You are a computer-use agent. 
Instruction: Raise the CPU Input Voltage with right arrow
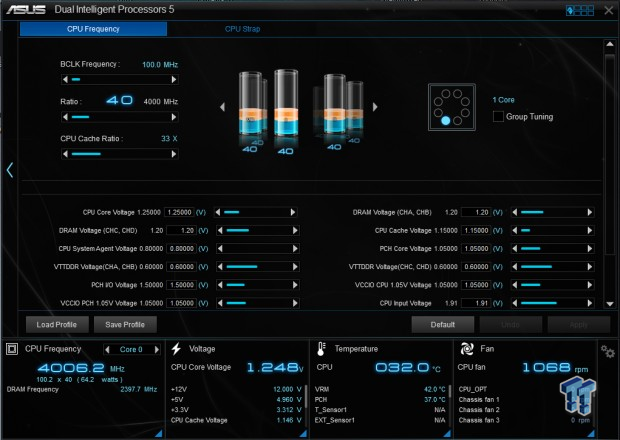pos(590,303)
